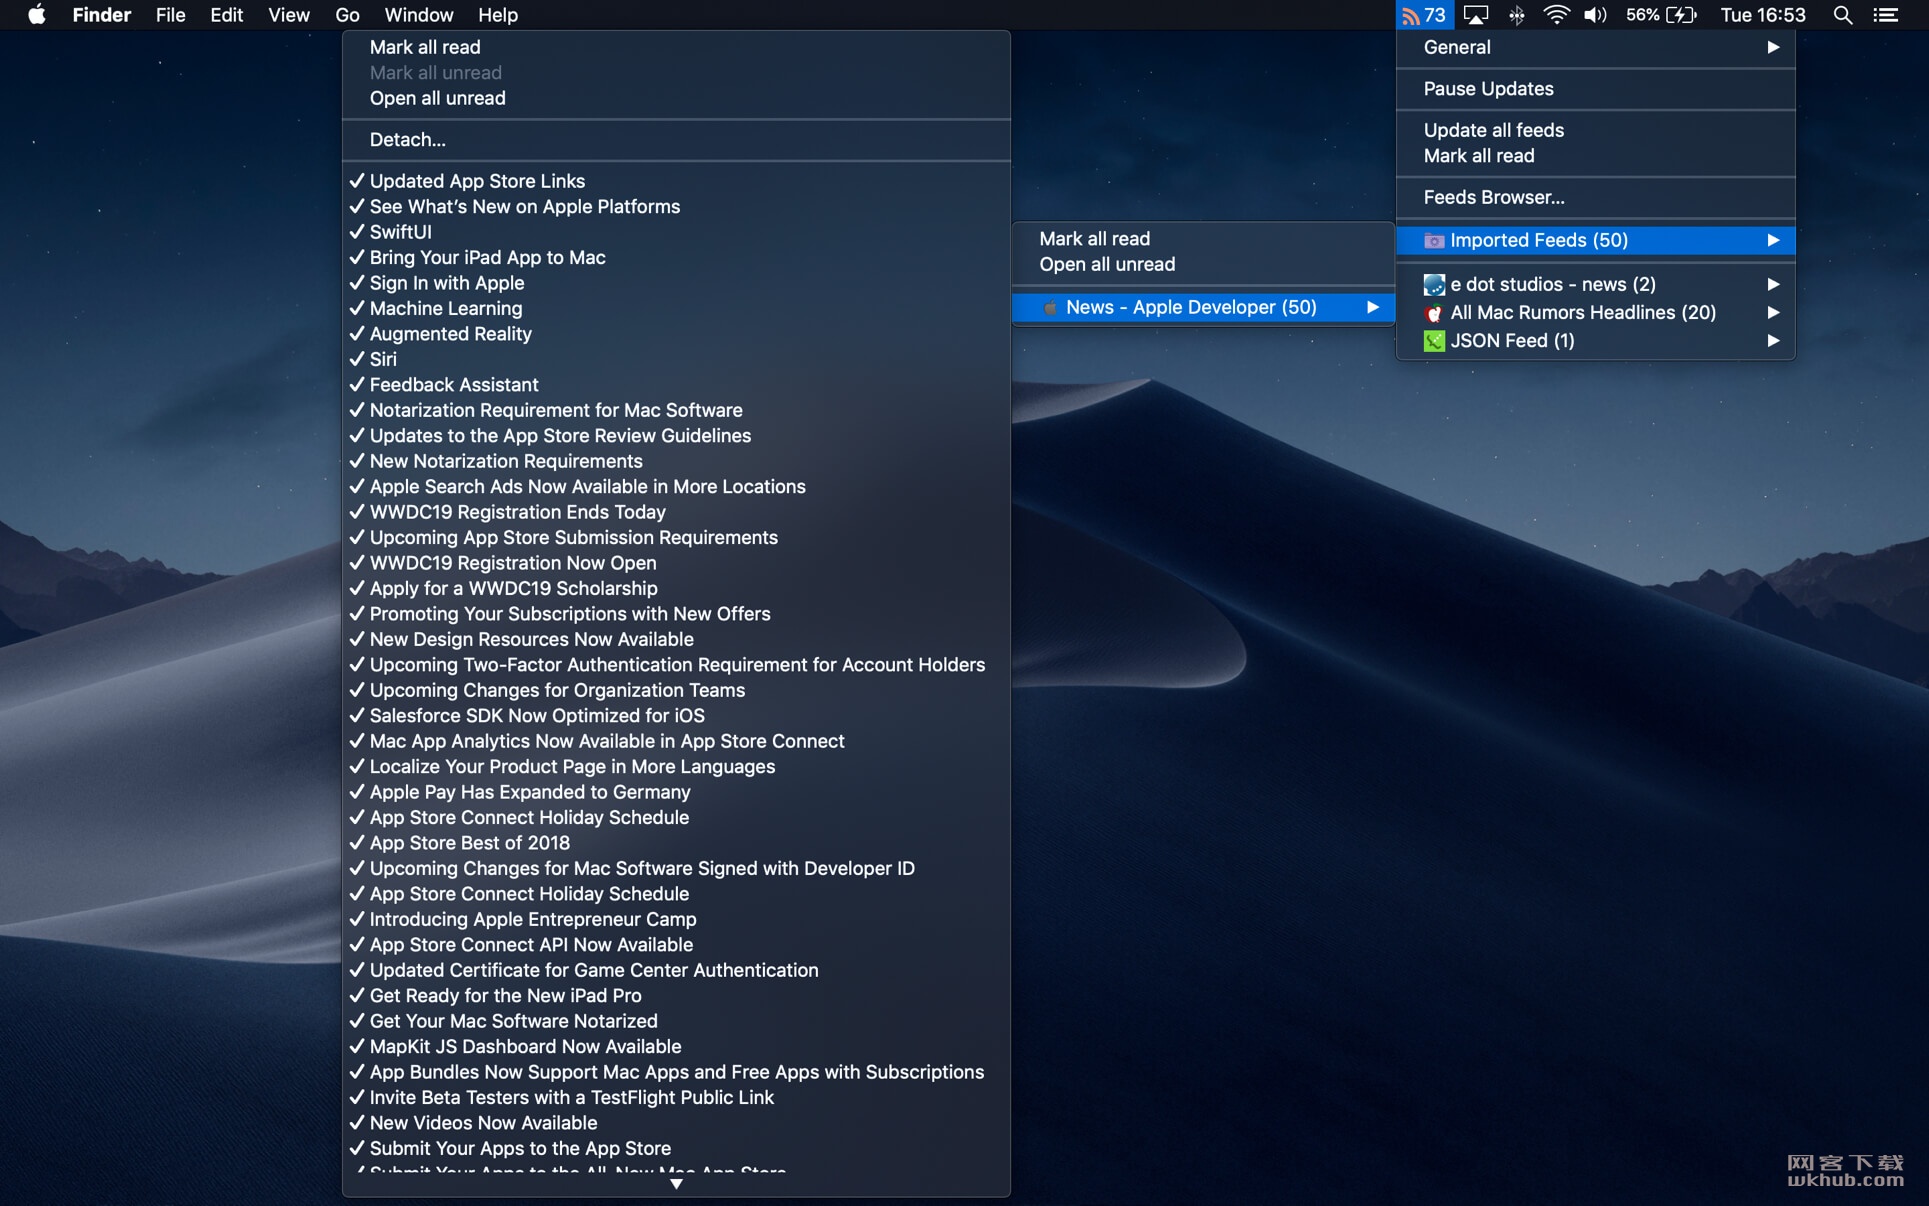Screen dimensions: 1929x1206
Task: Open Notification Center list icon
Action: click(1886, 15)
